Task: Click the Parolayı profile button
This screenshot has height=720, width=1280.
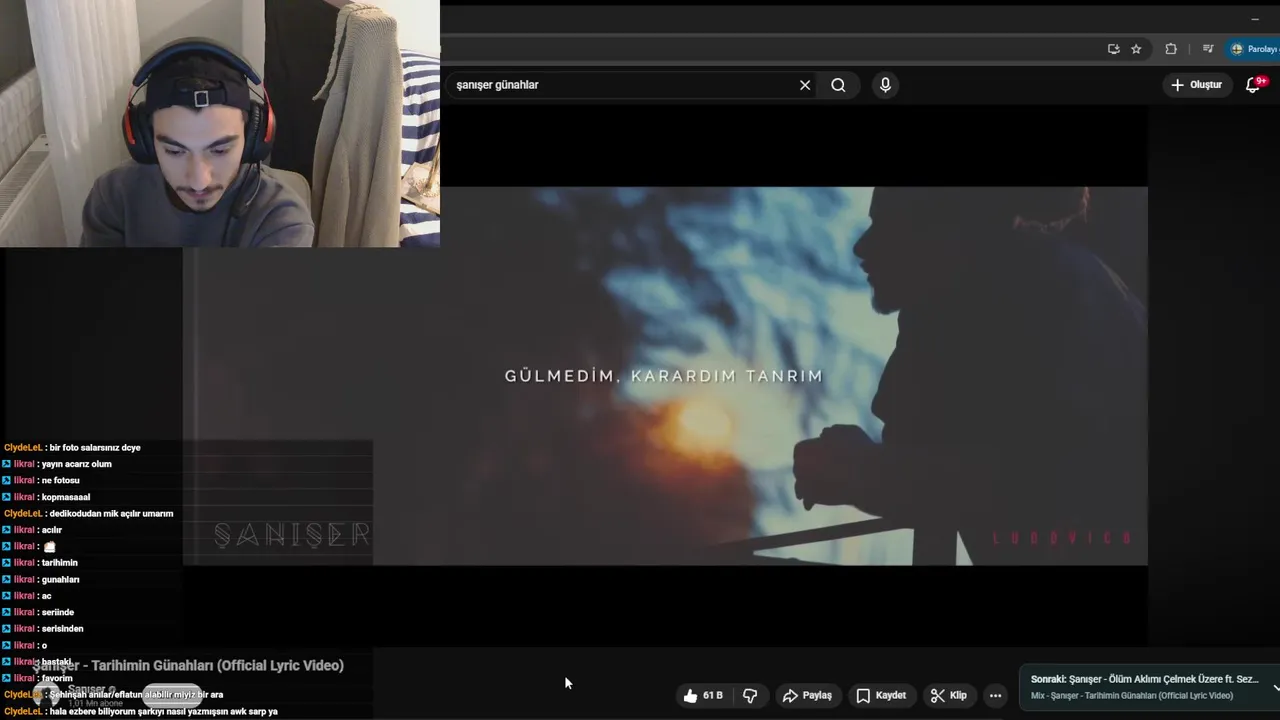Action: click(x=1254, y=49)
